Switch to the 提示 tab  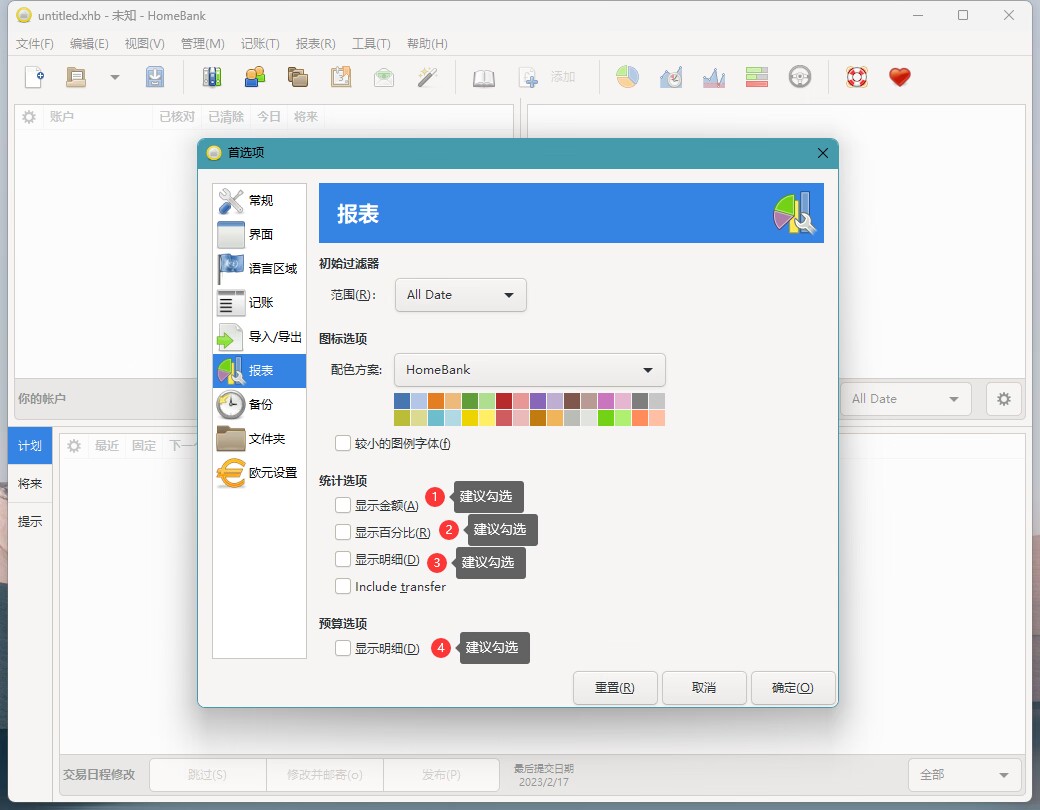click(x=30, y=521)
